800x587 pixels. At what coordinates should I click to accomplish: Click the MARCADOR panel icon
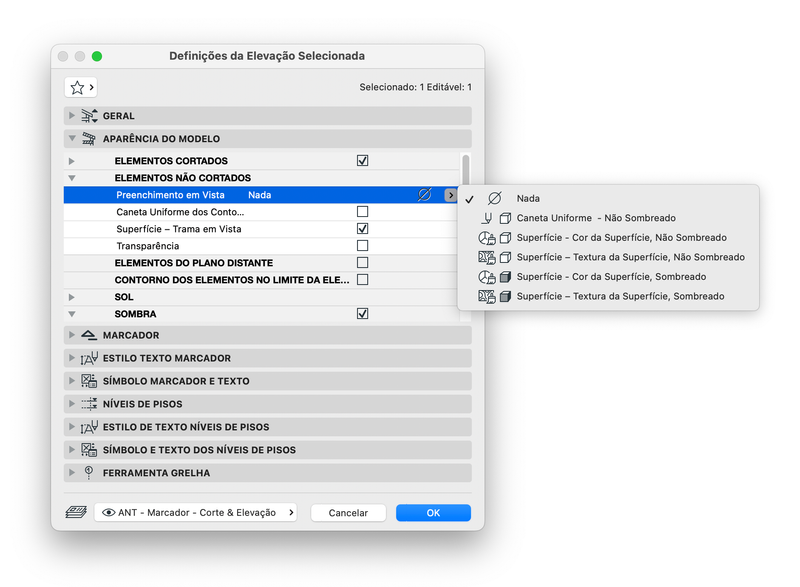pos(89,335)
